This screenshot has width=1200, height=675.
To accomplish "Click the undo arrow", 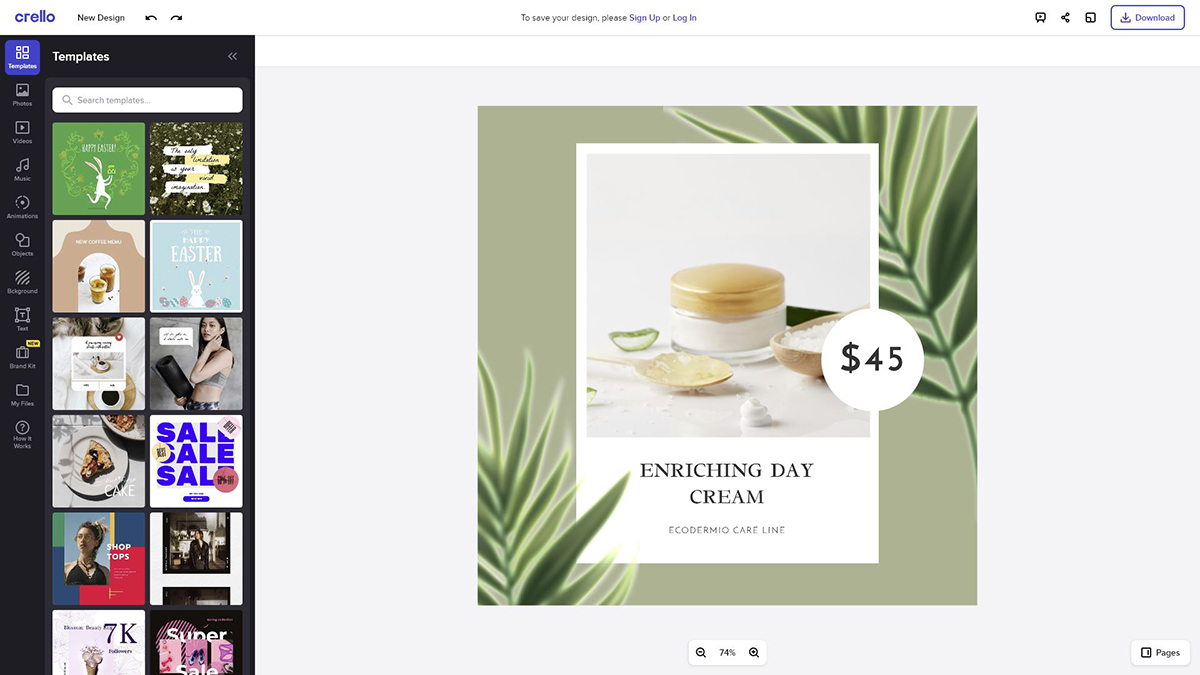I will click(x=151, y=18).
